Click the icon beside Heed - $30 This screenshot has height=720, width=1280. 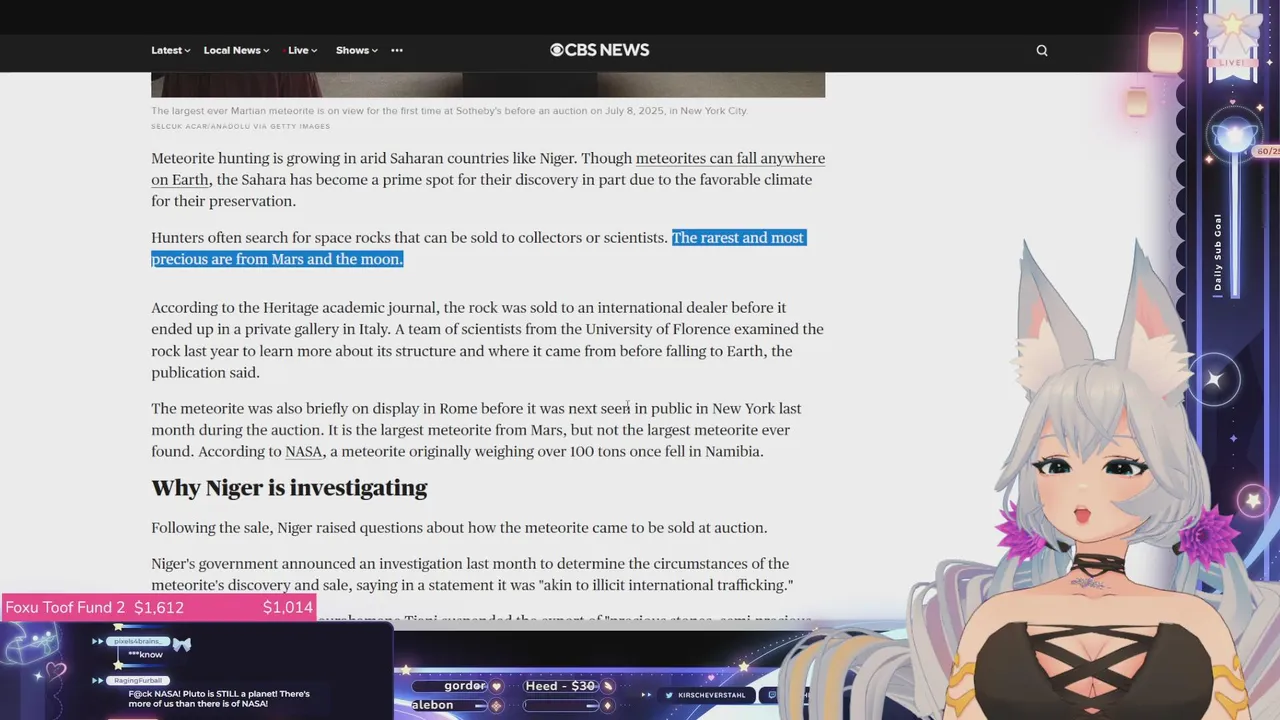[607, 686]
